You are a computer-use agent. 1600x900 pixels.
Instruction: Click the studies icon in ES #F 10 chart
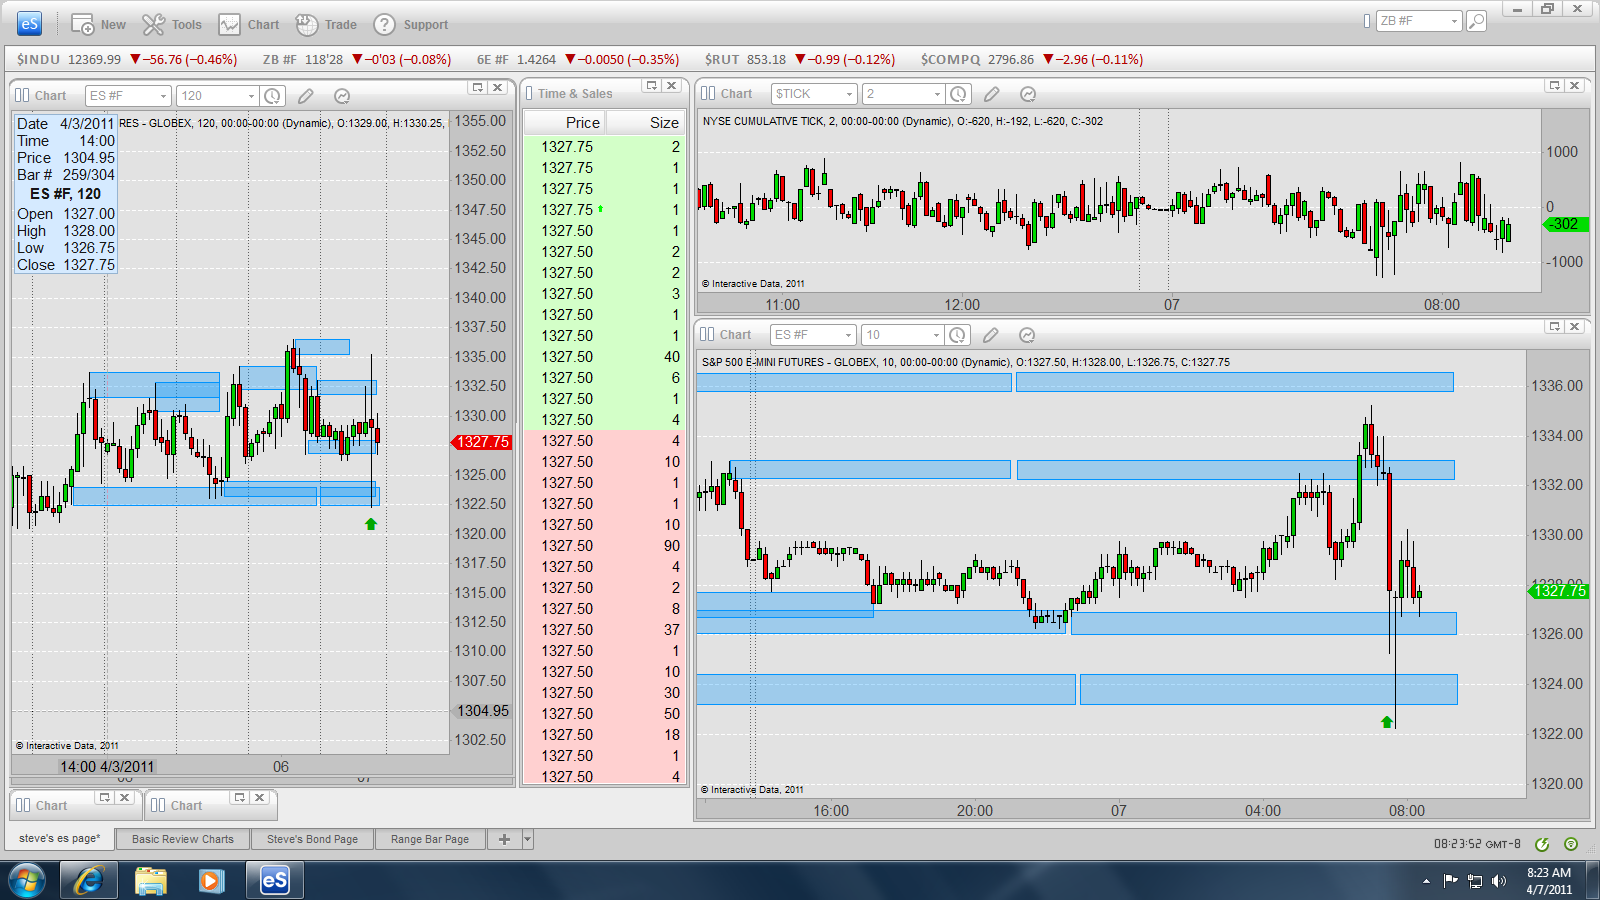(1027, 335)
